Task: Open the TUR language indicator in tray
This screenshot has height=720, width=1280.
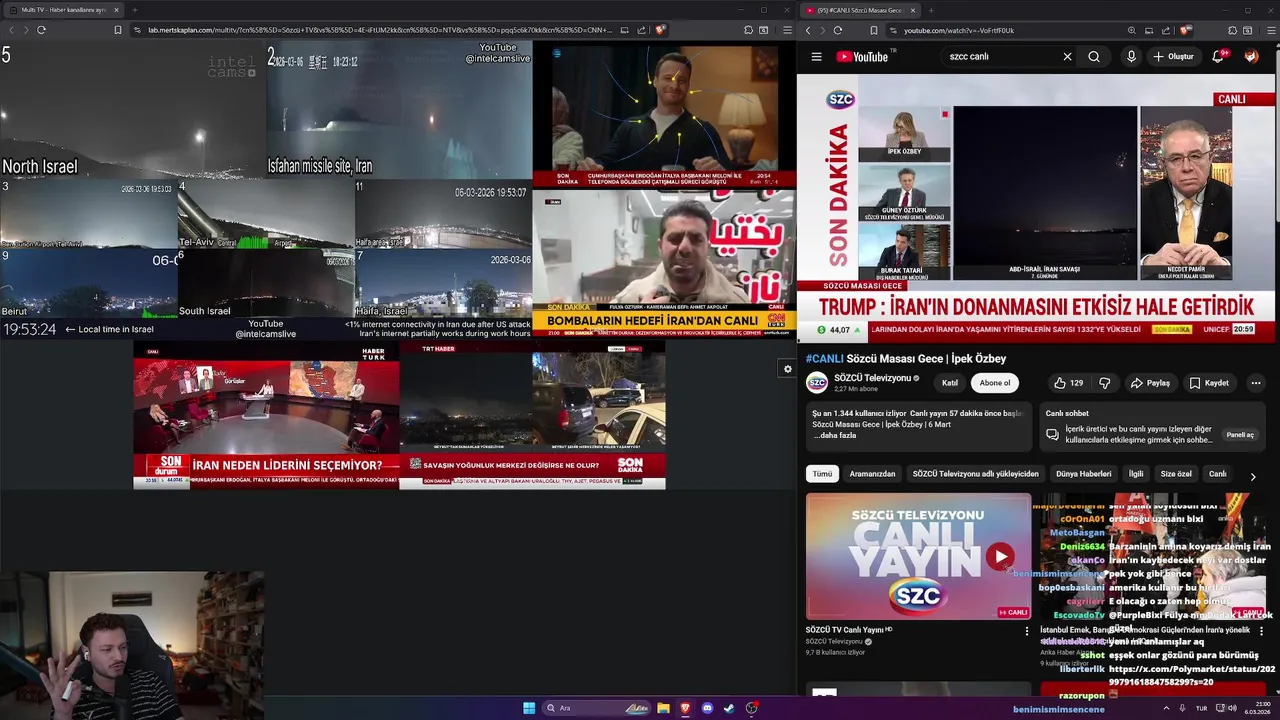Action: [x=1201, y=708]
